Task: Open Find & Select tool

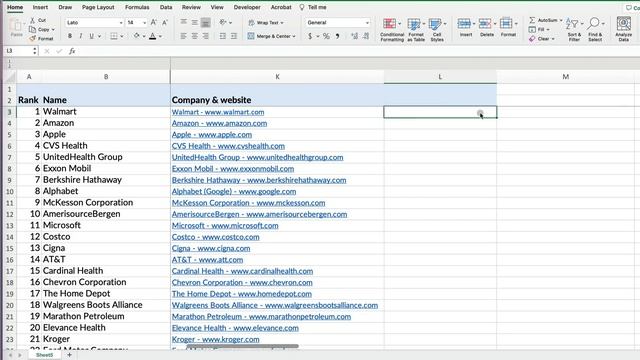Action: [x=595, y=29]
